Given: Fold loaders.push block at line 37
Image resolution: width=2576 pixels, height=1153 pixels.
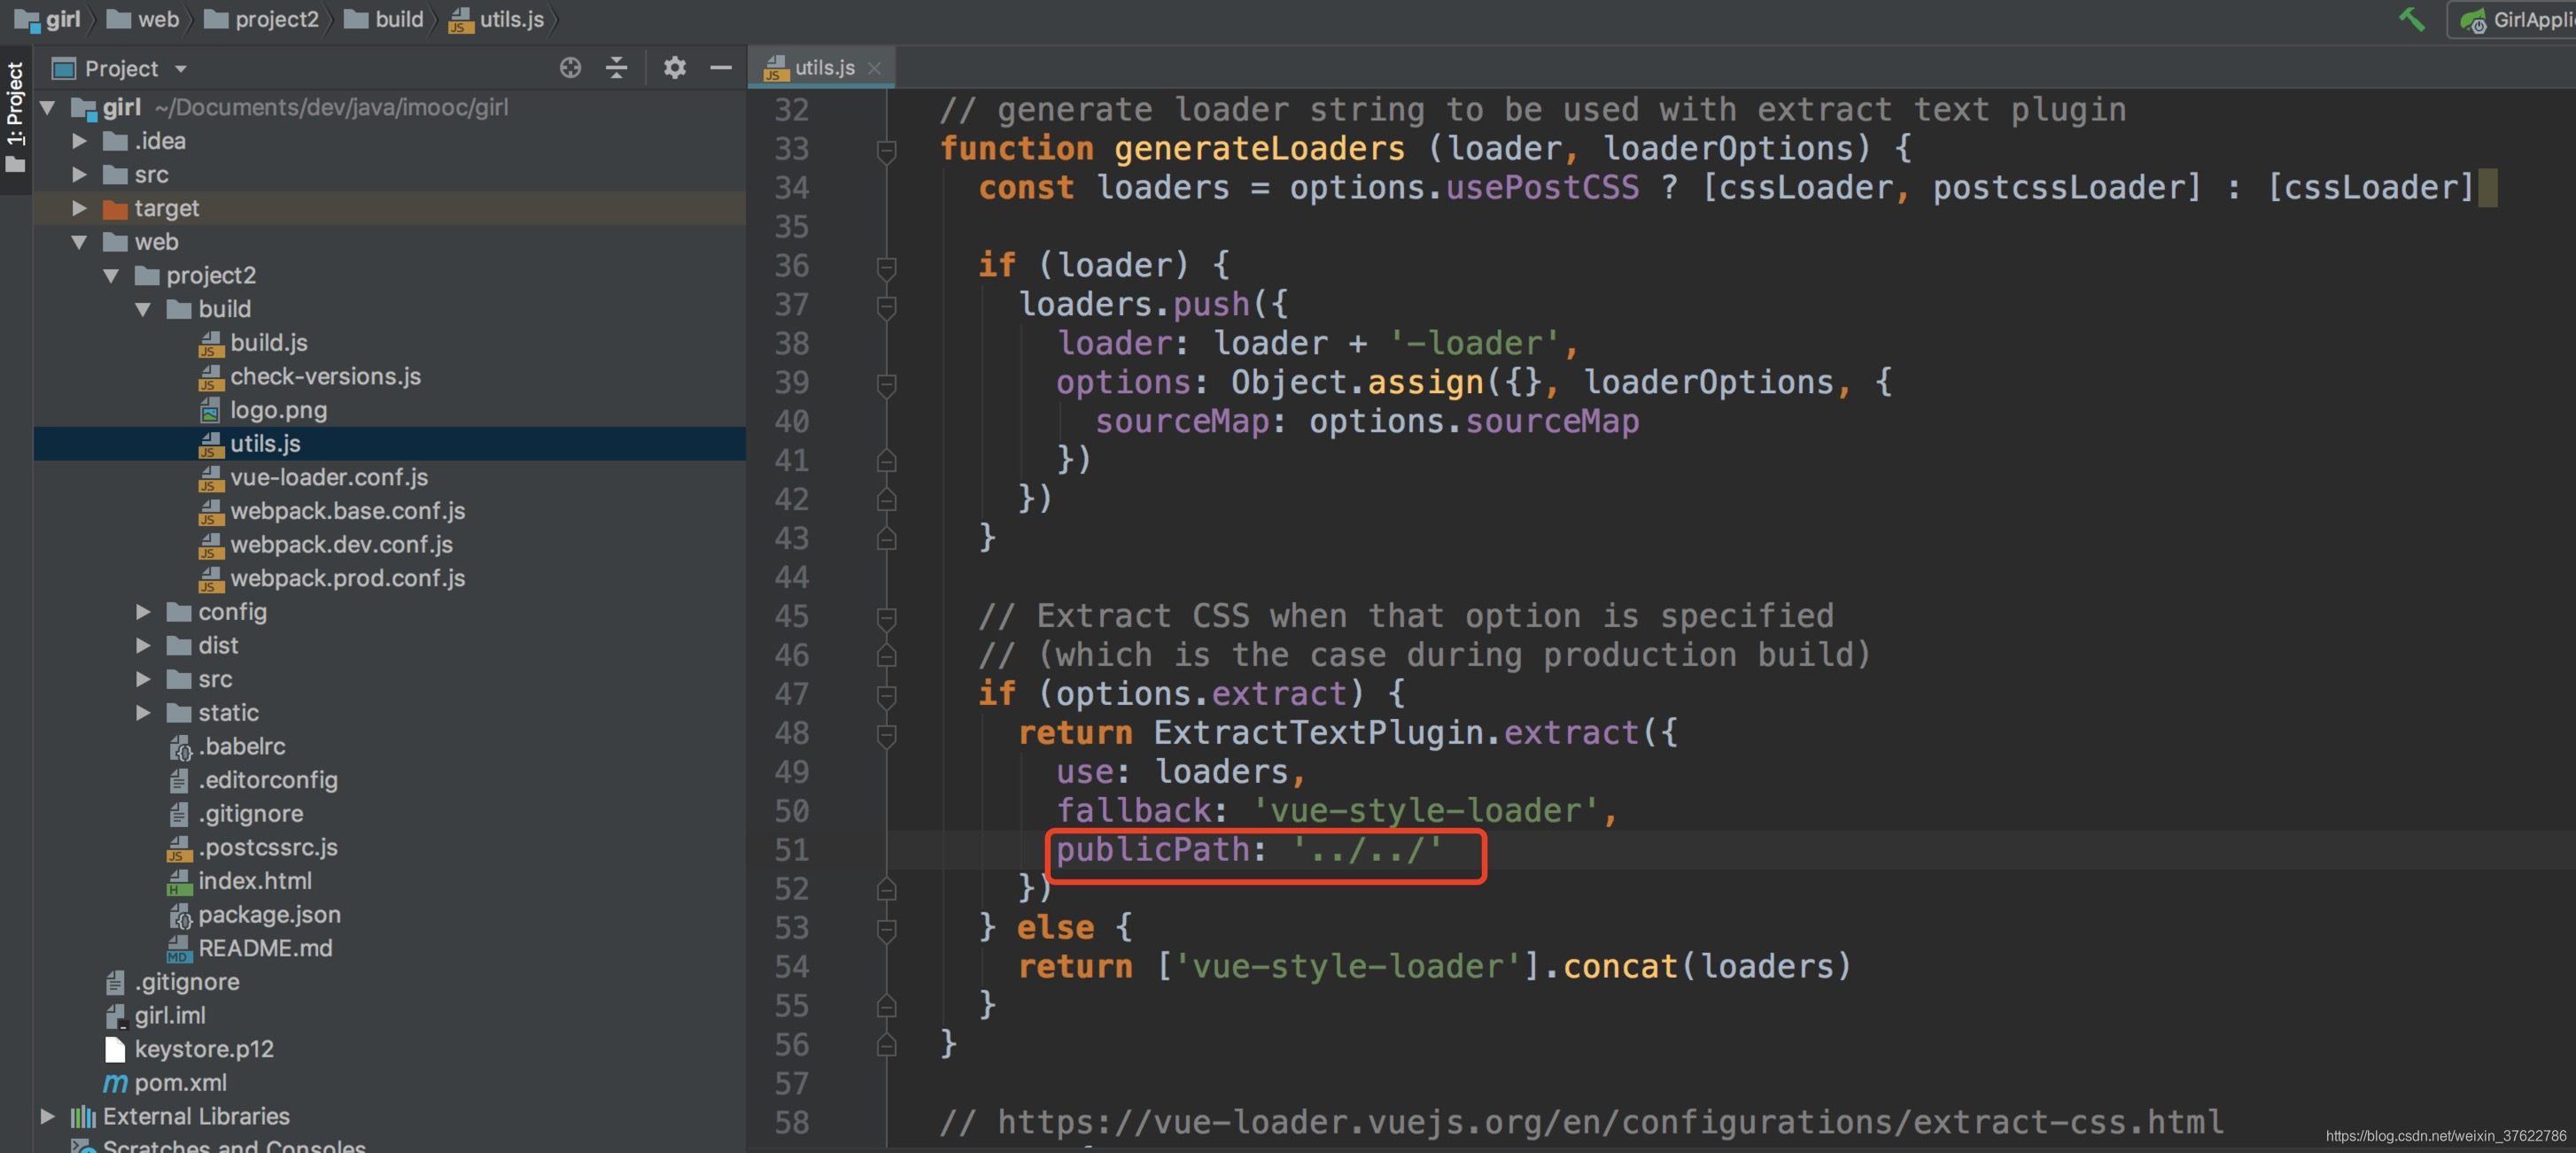Looking at the screenshot, I should click(886, 306).
